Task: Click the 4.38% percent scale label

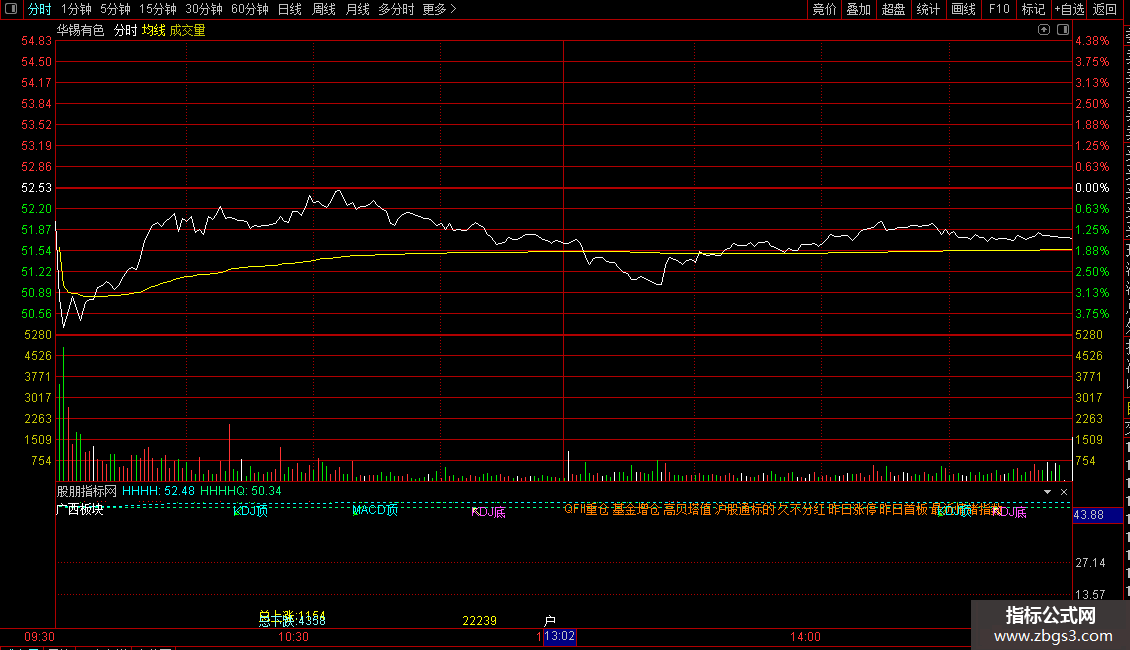Action: click(x=1093, y=41)
